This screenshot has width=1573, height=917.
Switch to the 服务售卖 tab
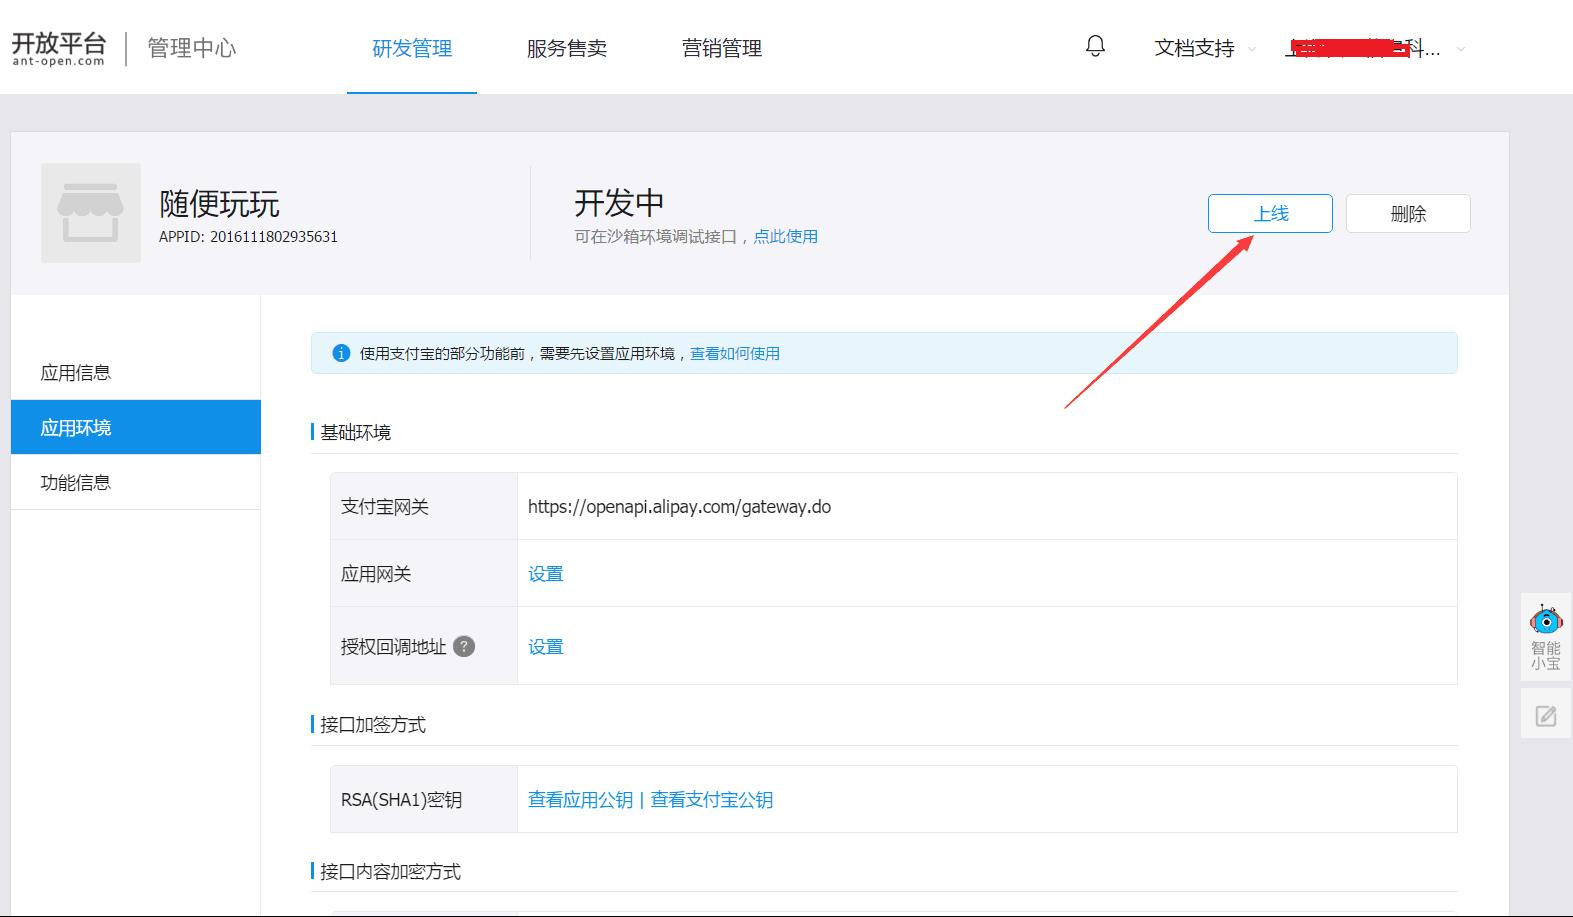567,48
